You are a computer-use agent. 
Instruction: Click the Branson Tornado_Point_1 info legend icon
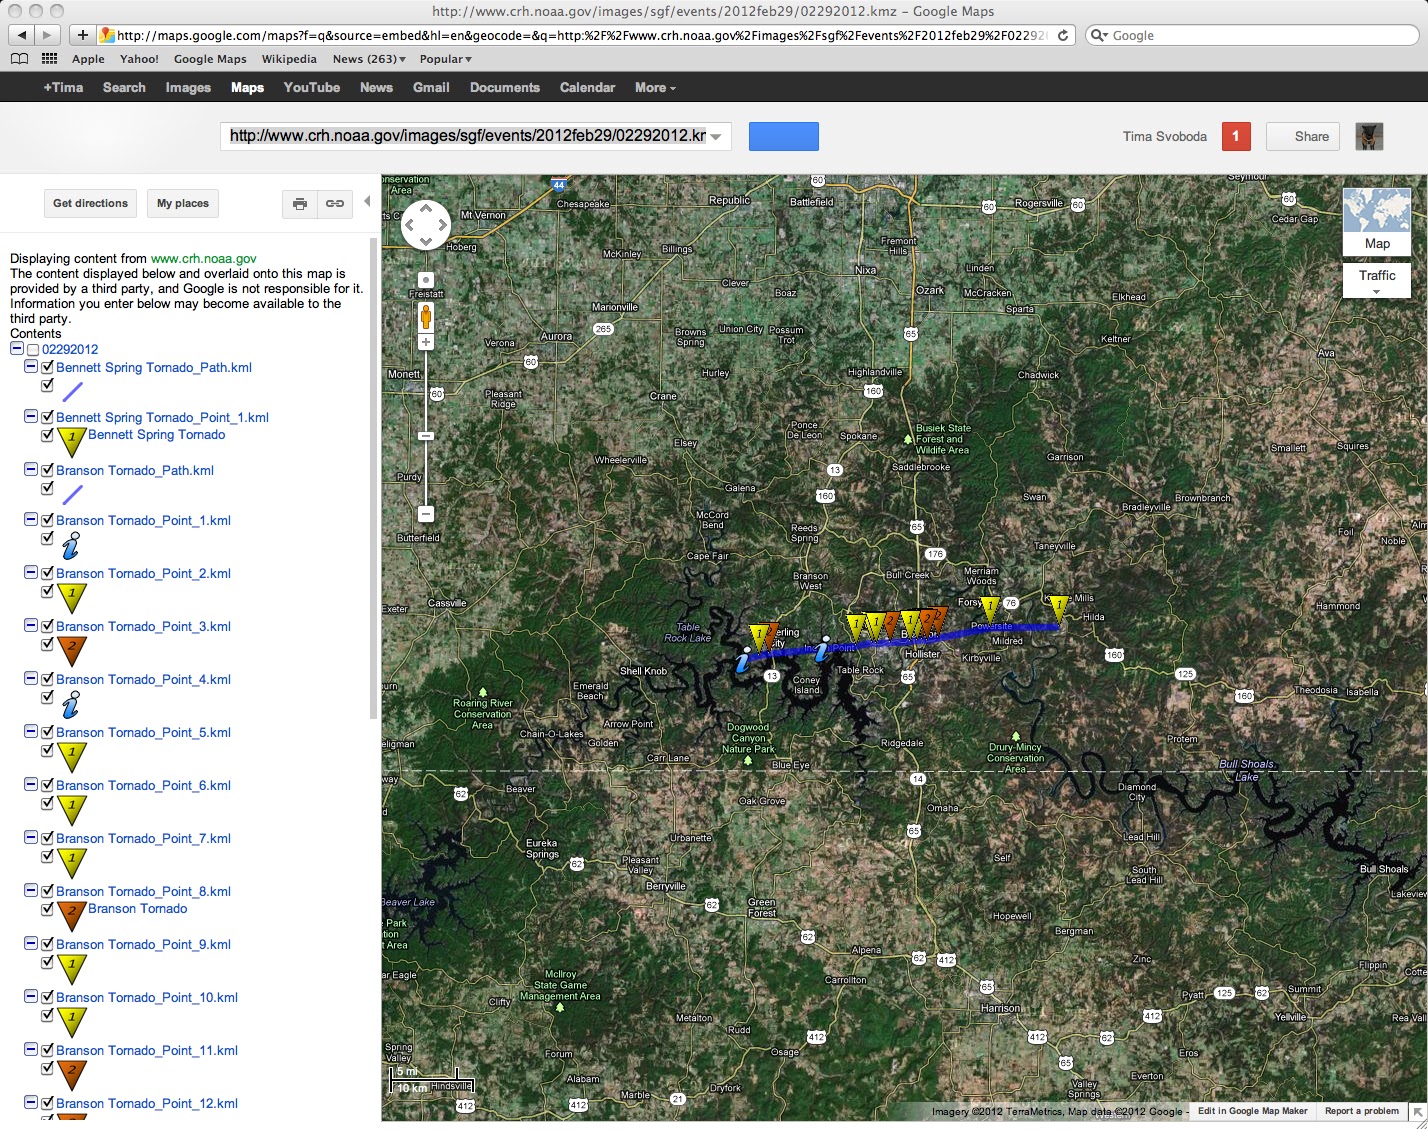point(71,545)
